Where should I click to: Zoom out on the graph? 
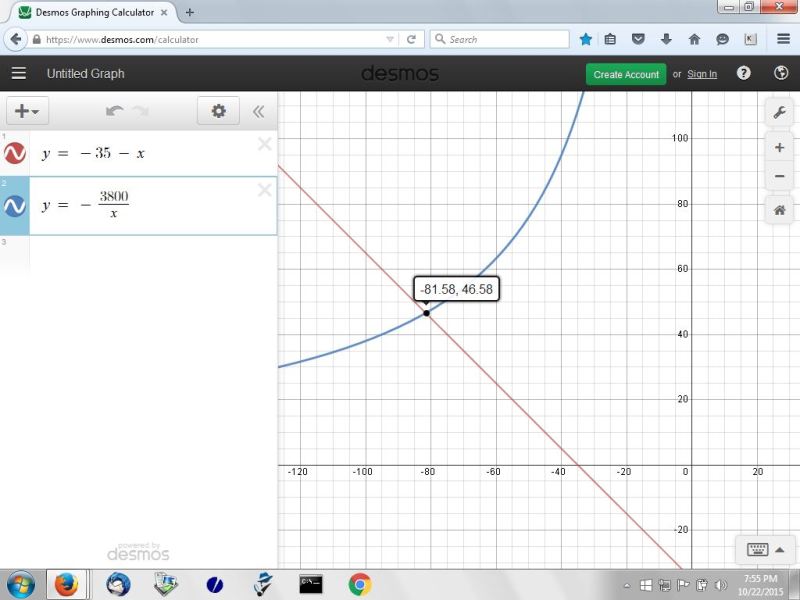[x=779, y=176]
